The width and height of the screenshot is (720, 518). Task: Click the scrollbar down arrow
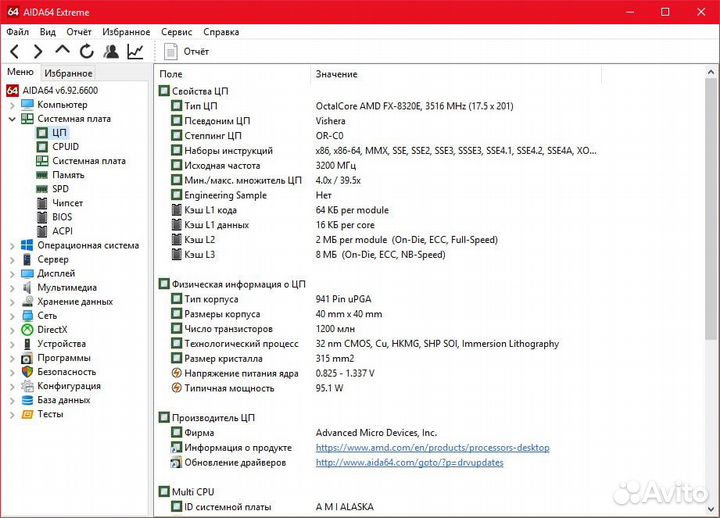(x=711, y=509)
